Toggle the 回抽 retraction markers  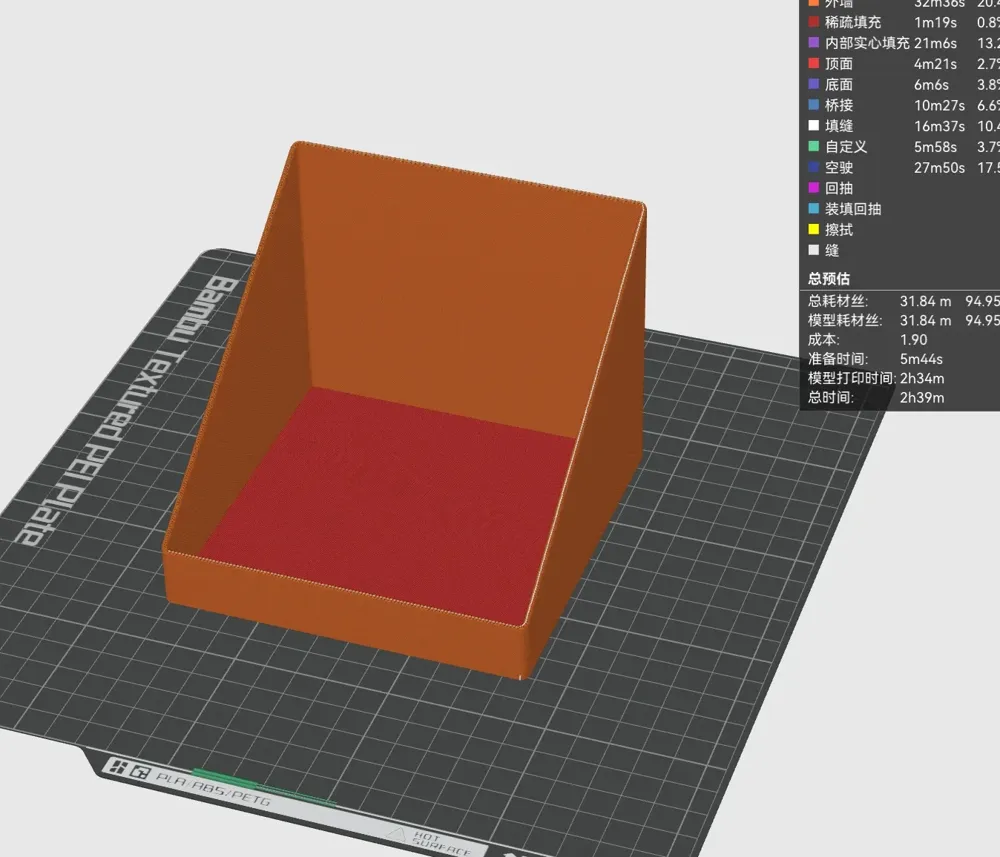point(839,188)
